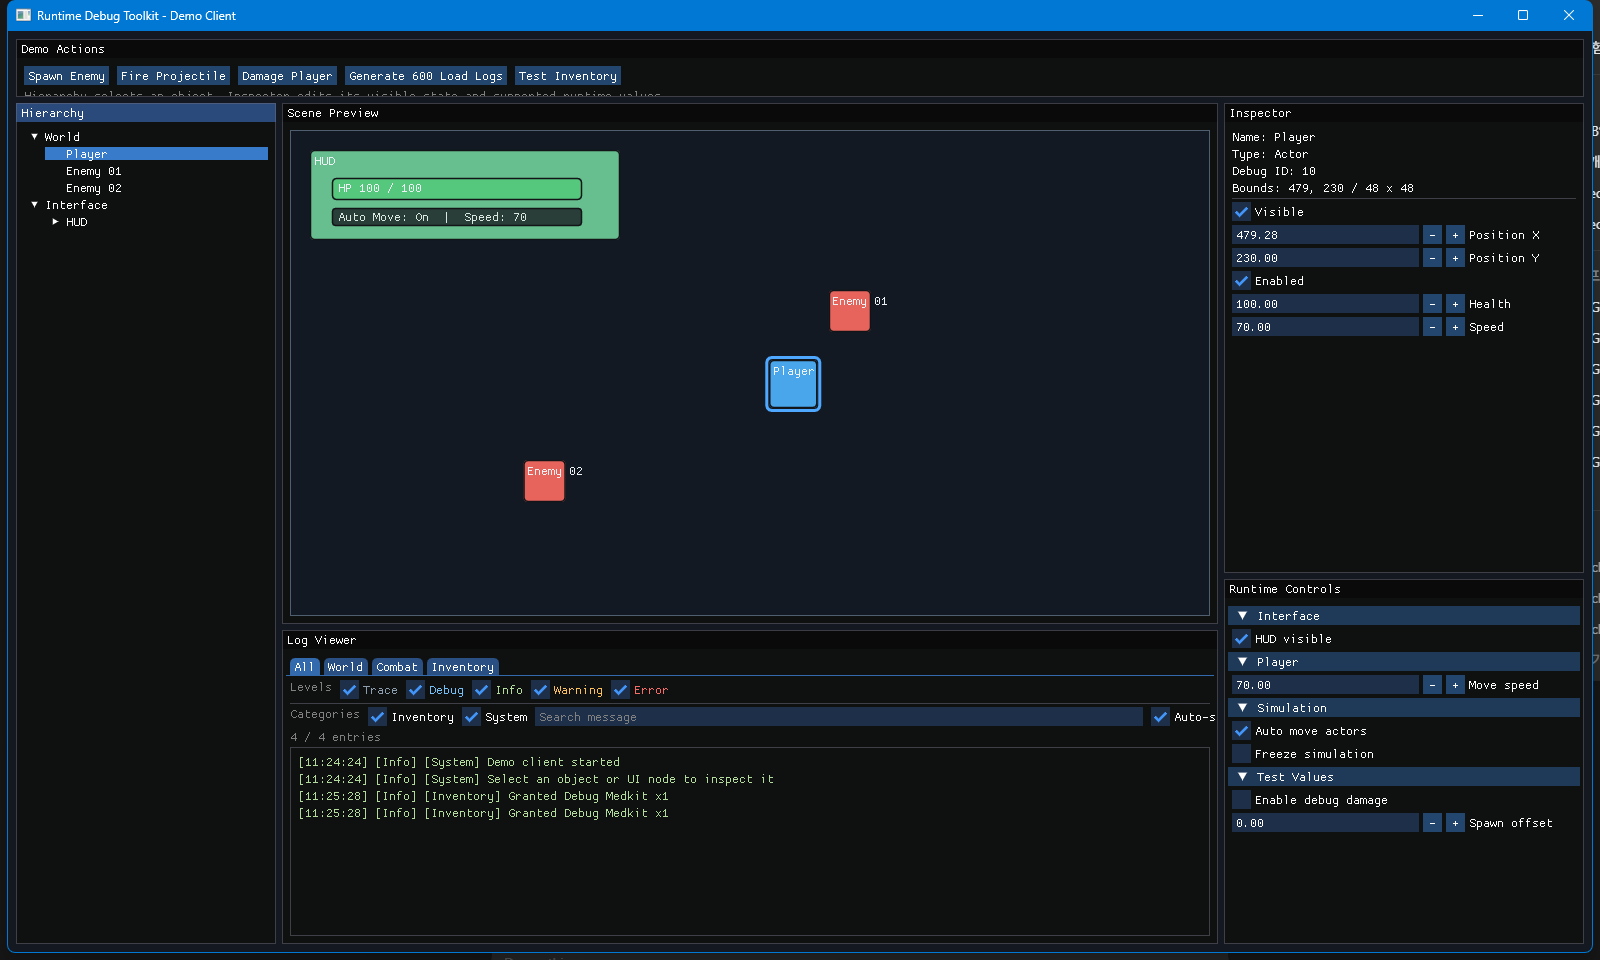Generate 600 Load Logs
The width and height of the screenshot is (1600, 960).
click(x=426, y=76)
